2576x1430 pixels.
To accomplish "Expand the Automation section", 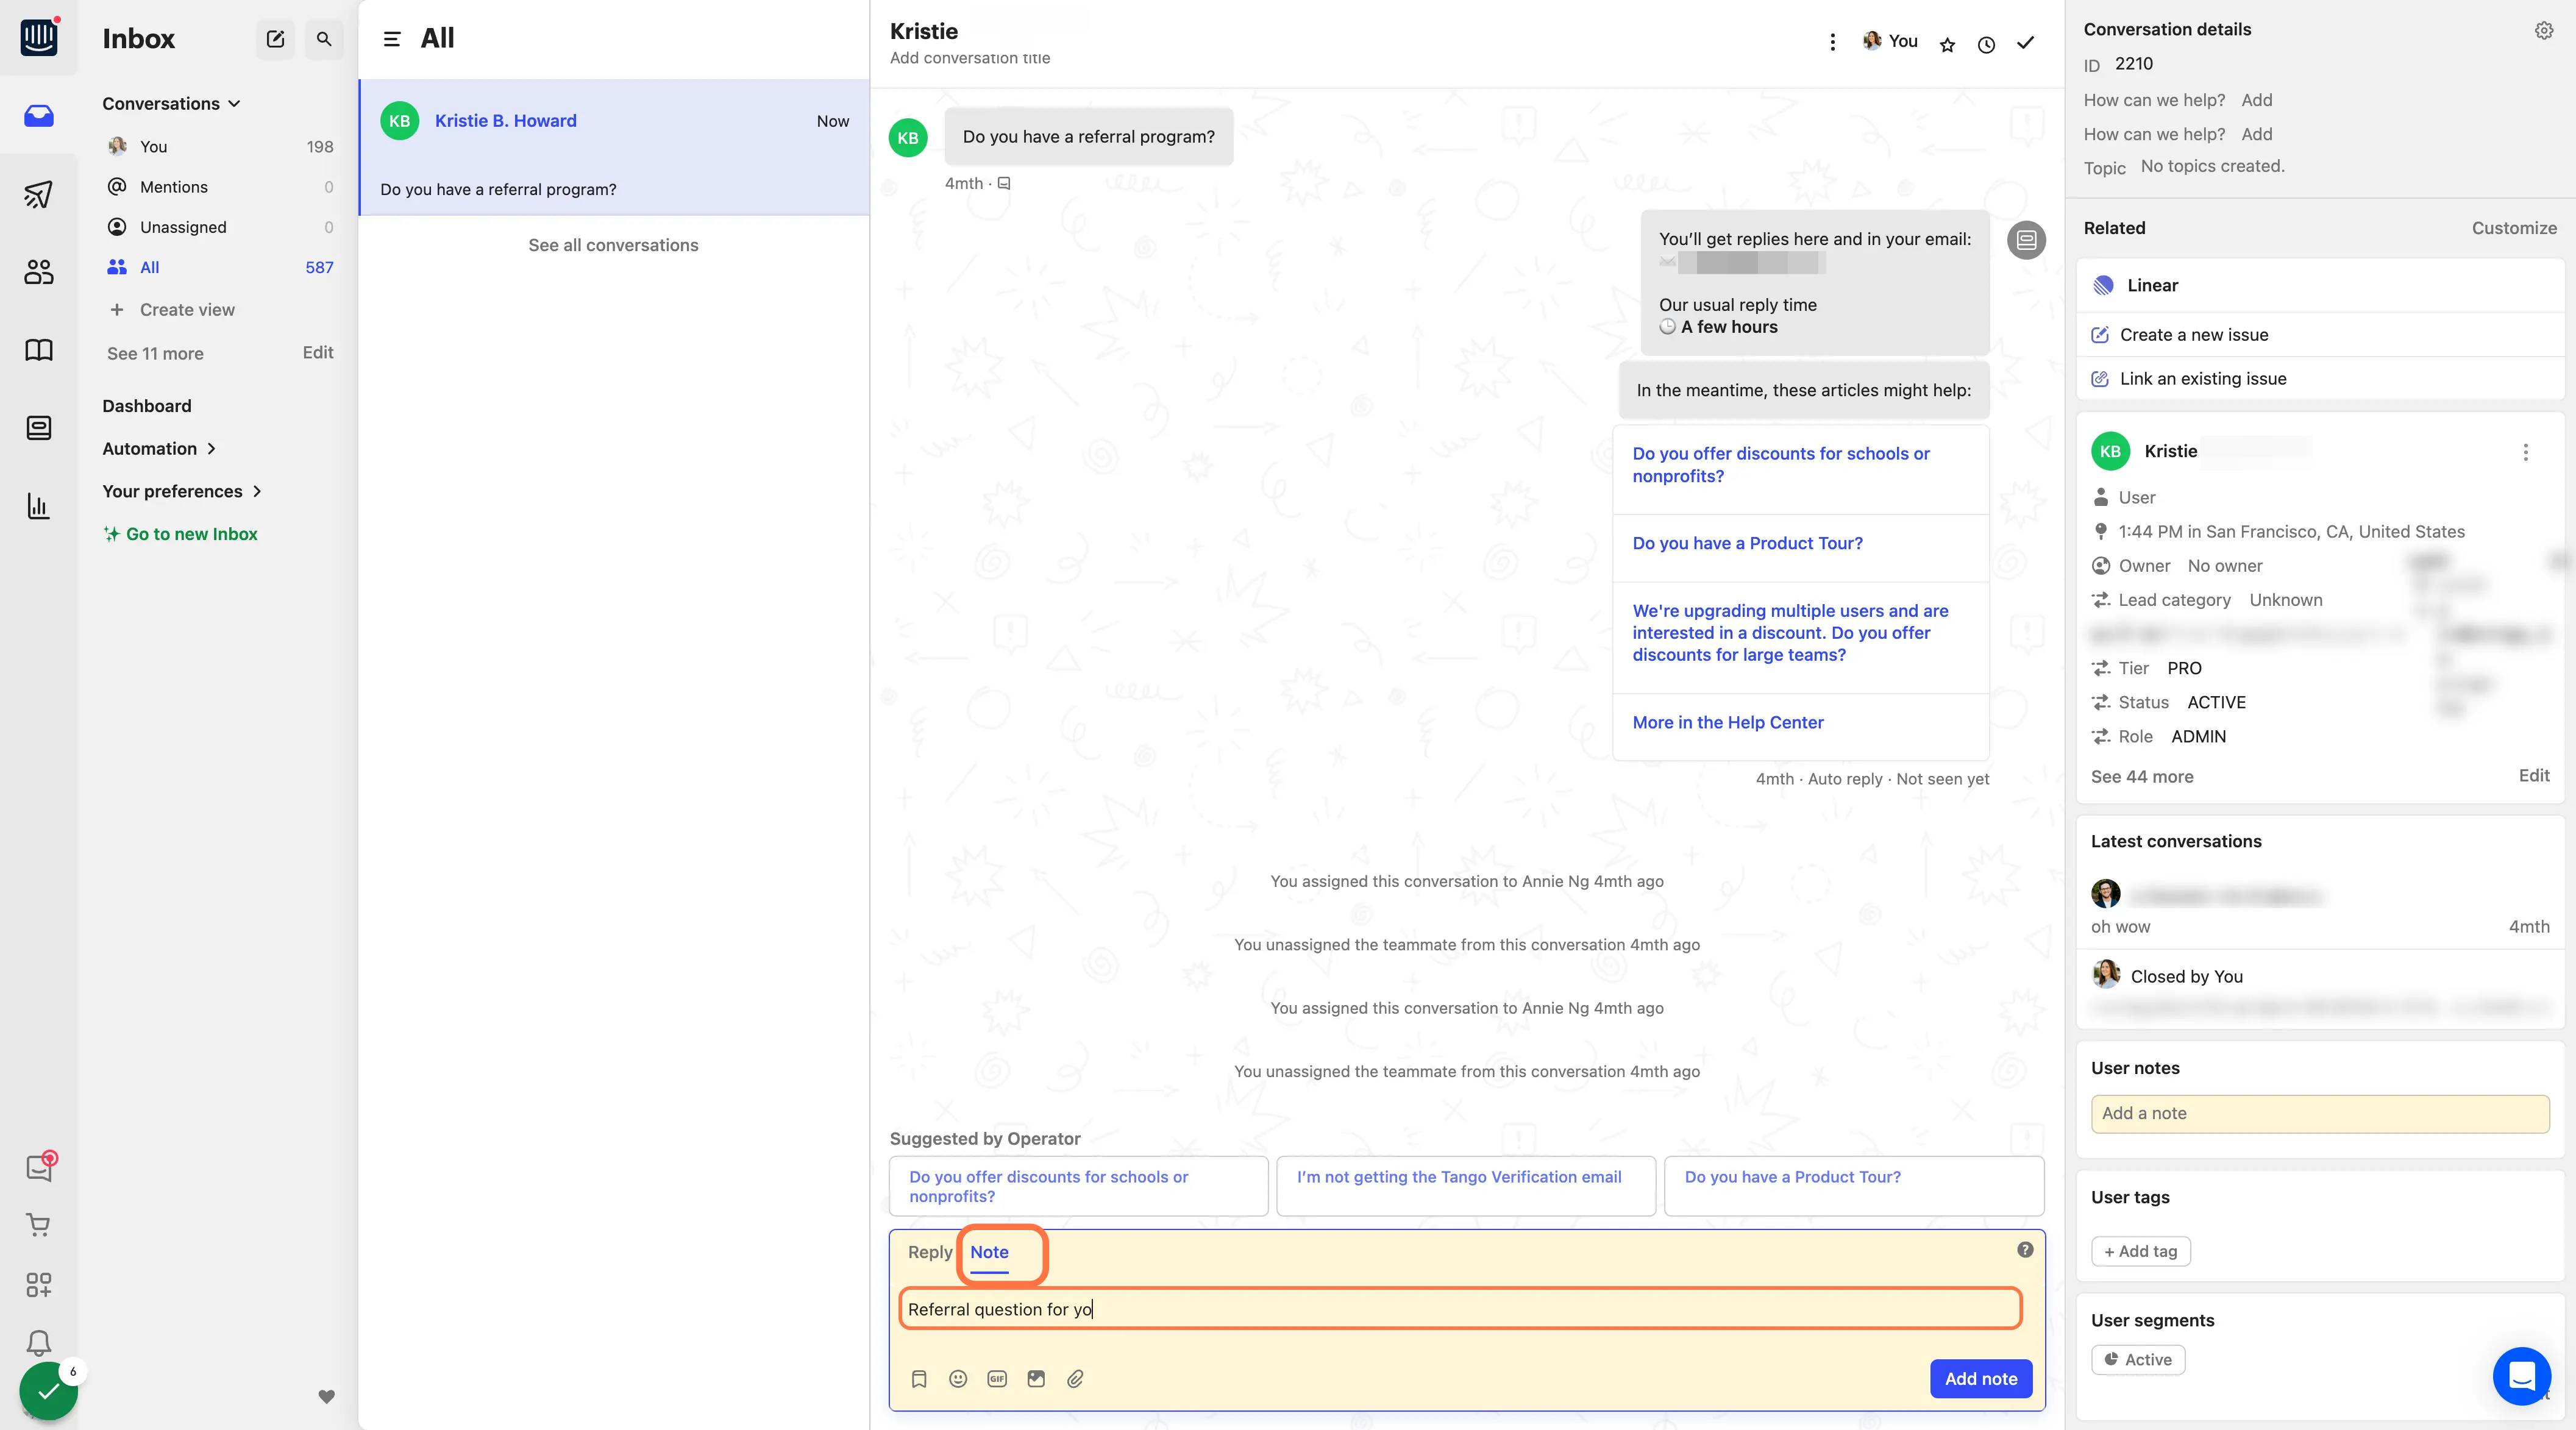I will click(x=159, y=449).
